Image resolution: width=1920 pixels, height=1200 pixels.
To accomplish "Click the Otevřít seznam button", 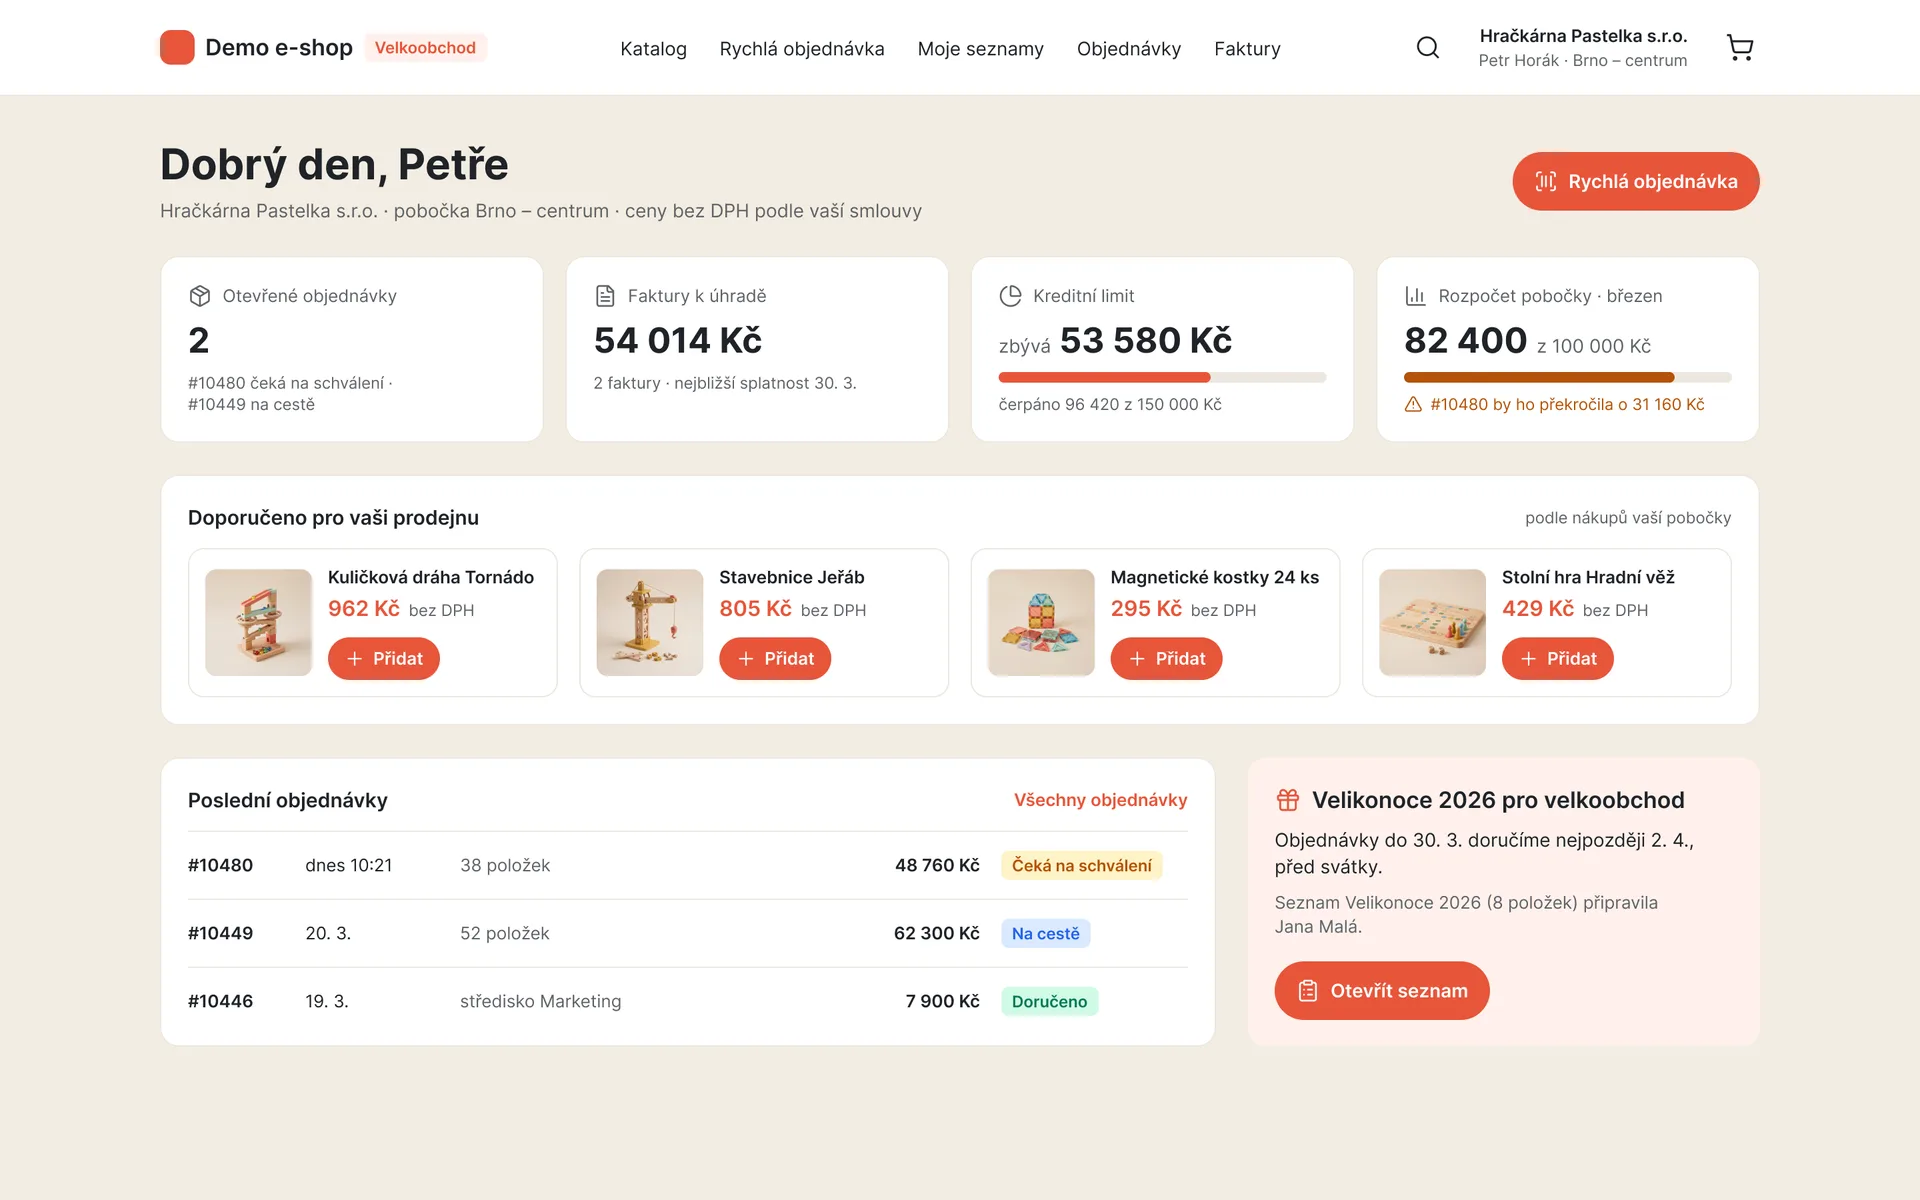I will pyautogui.click(x=1381, y=991).
